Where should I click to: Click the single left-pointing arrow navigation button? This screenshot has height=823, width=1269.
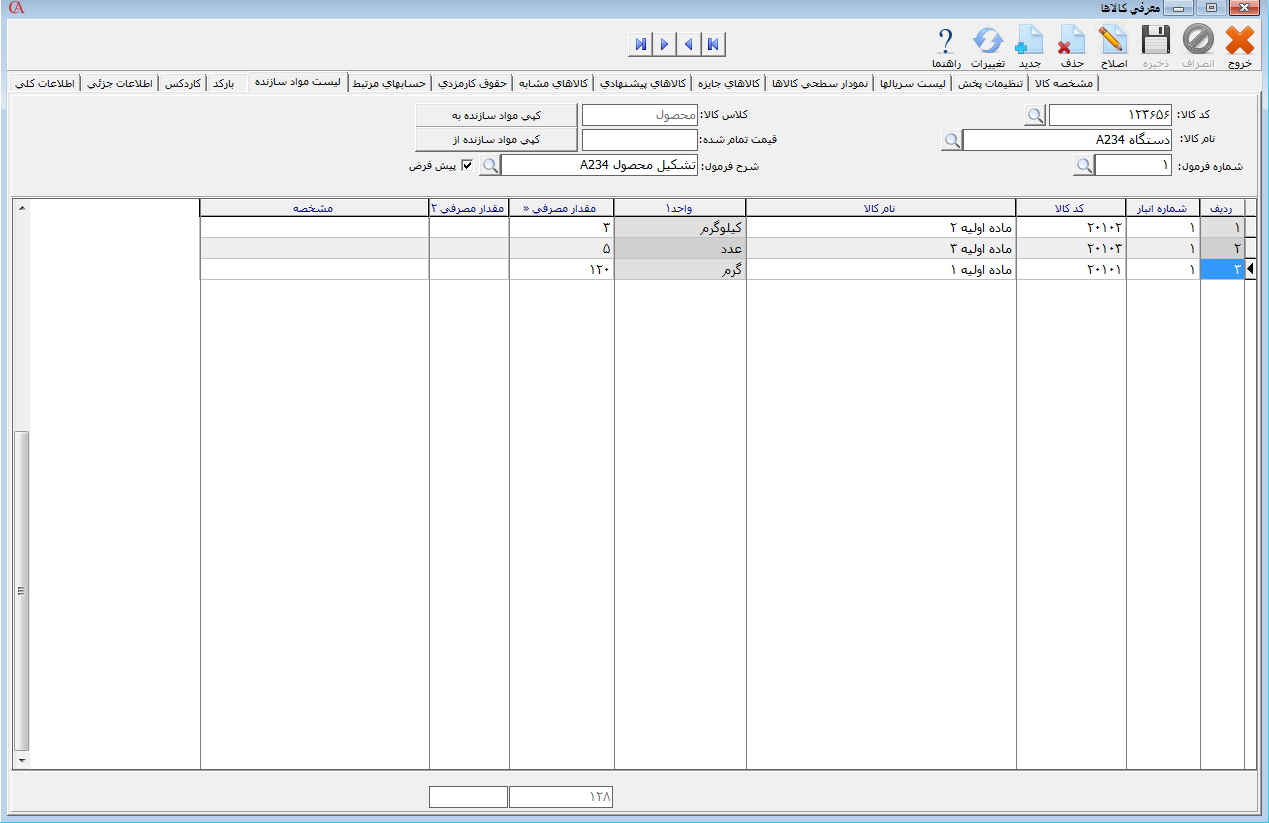pos(688,44)
